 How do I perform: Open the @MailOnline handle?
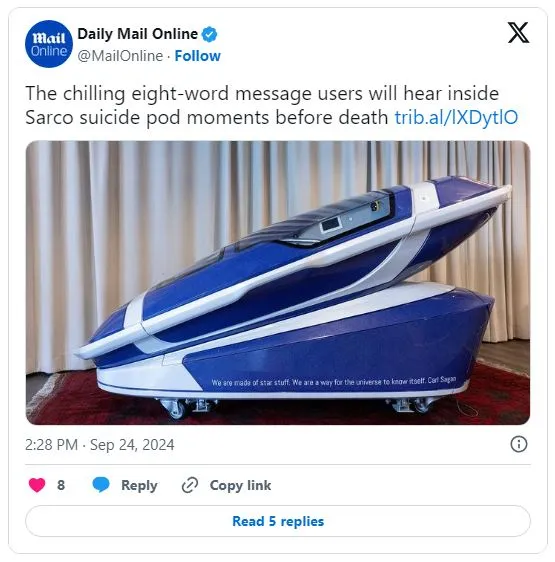click(x=120, y=56)
